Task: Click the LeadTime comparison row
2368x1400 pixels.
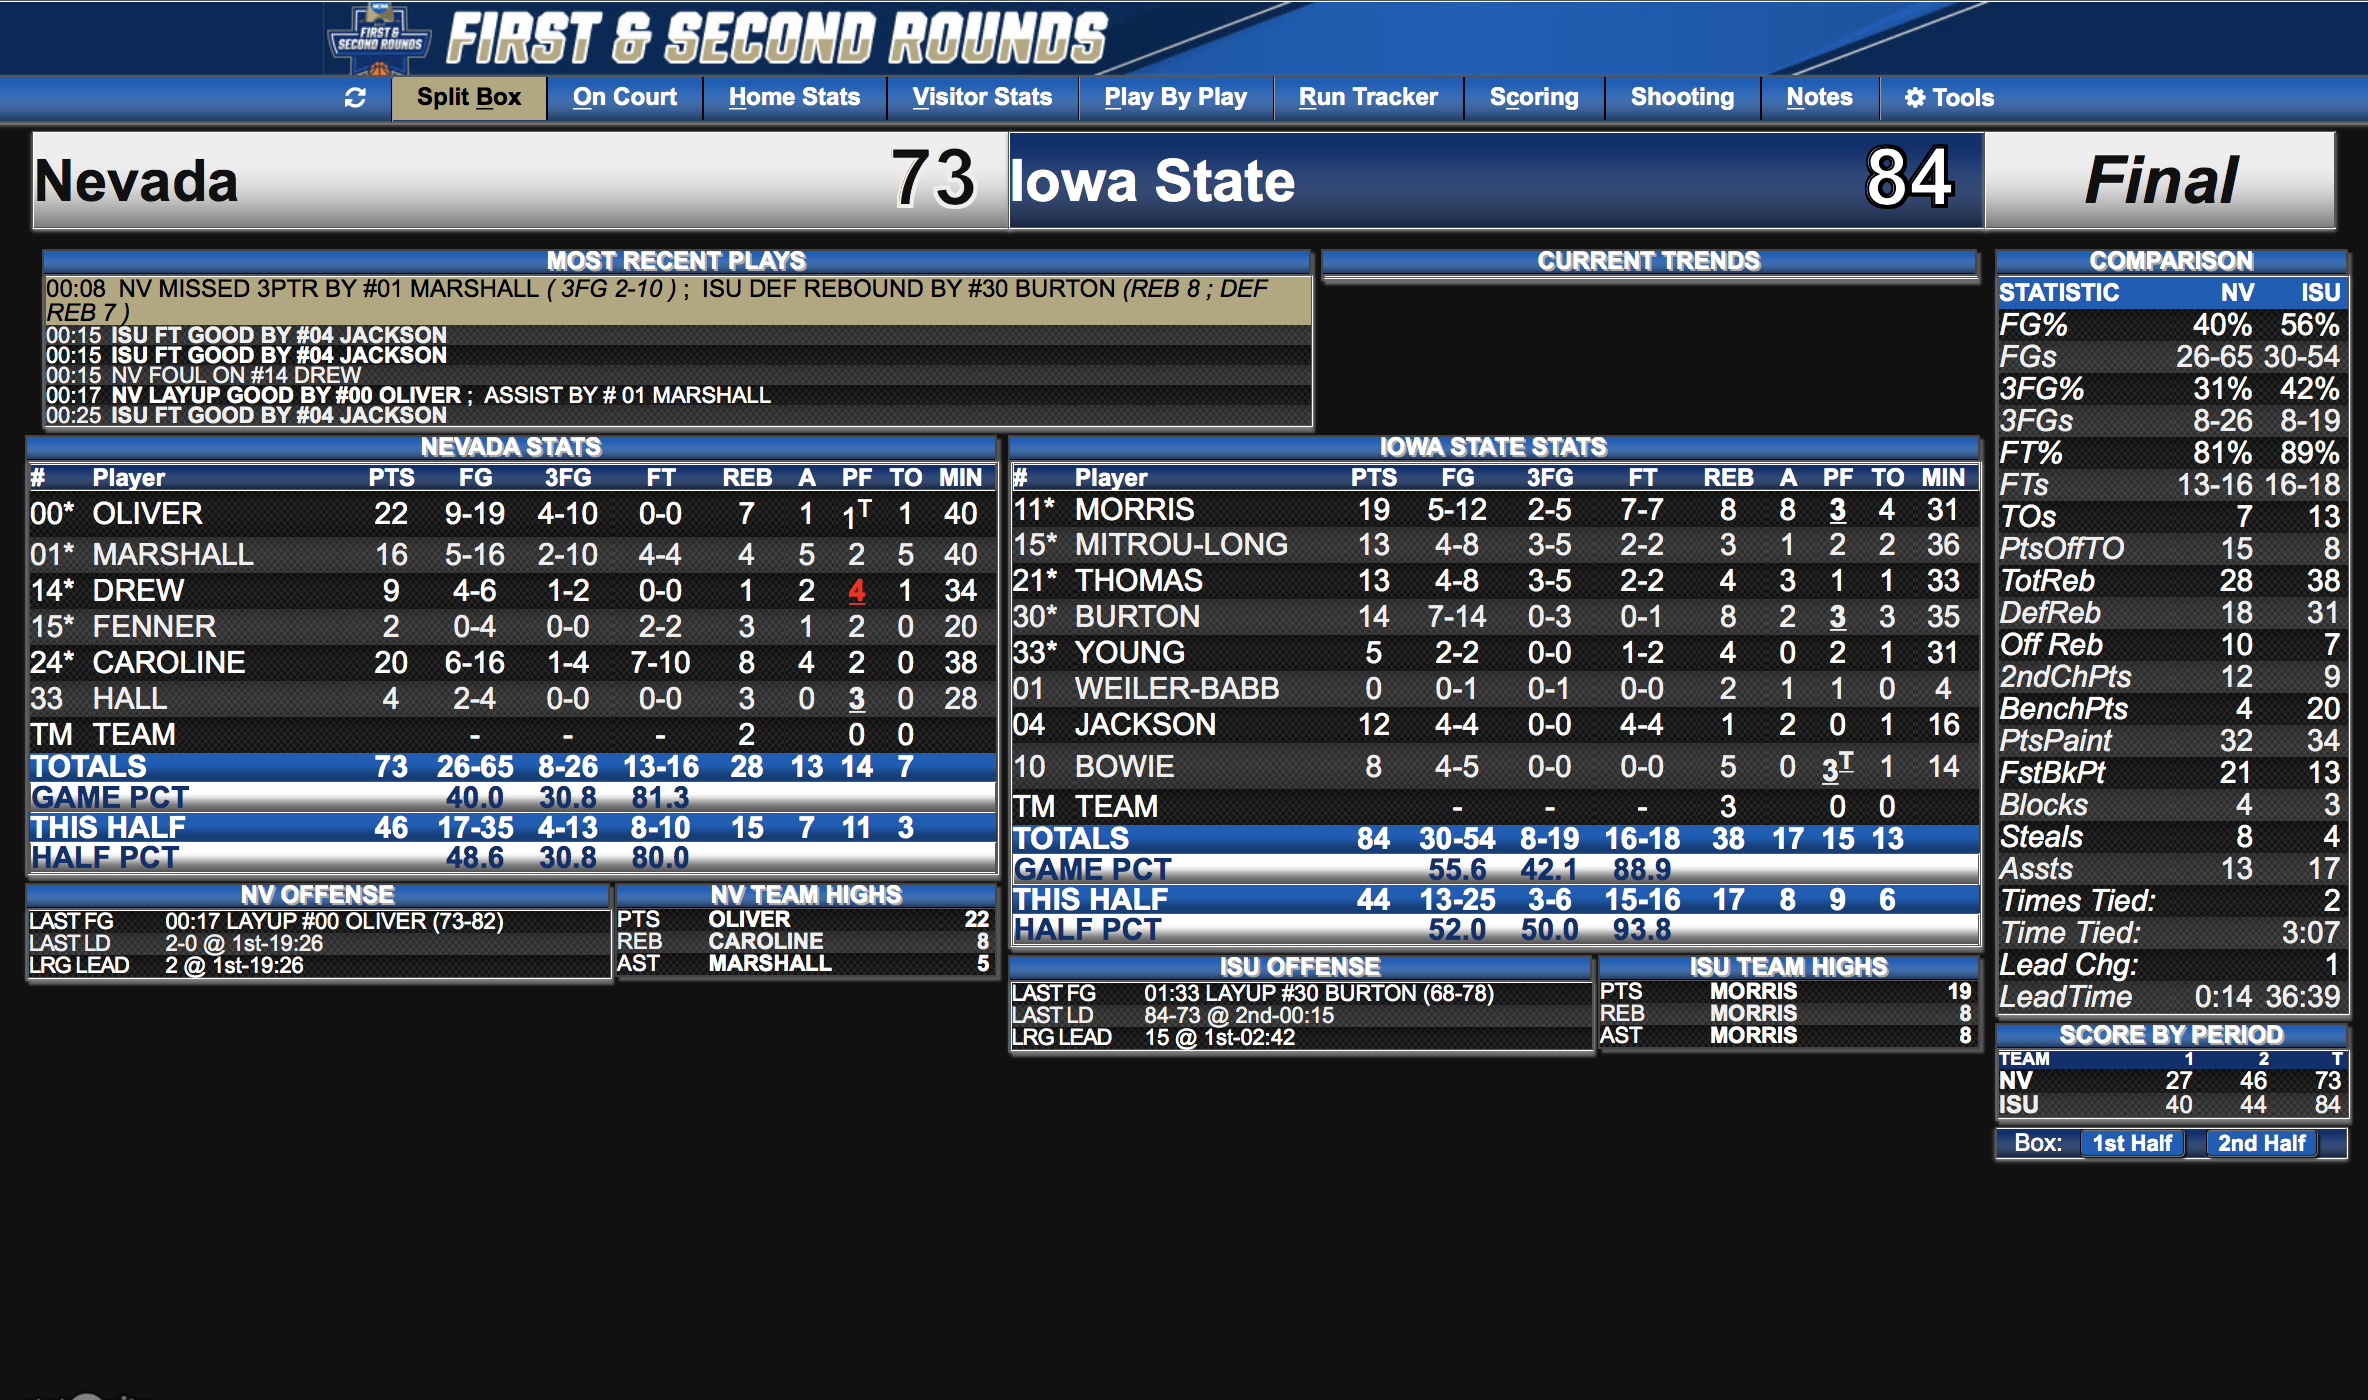Action: coord(2170,997)
